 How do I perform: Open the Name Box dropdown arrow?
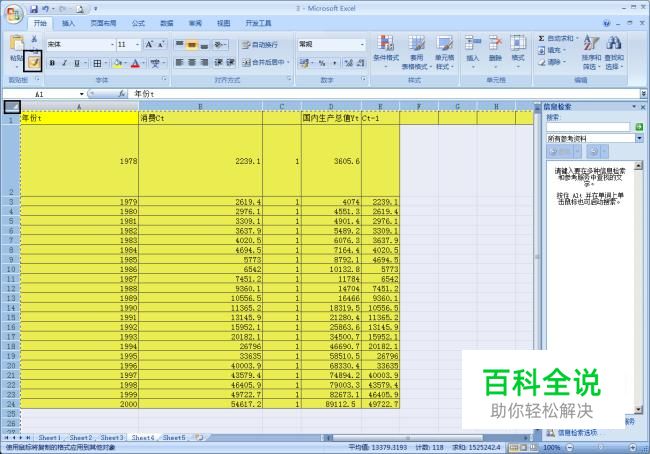tap(82, 95)
